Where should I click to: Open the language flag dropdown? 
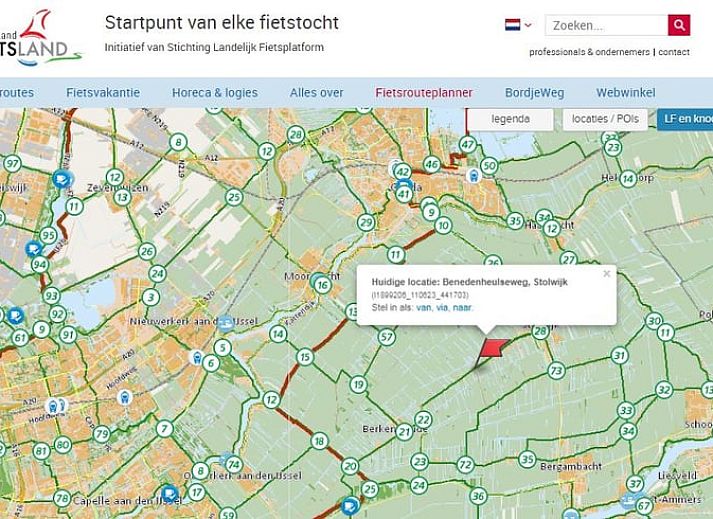pos(518,25)
